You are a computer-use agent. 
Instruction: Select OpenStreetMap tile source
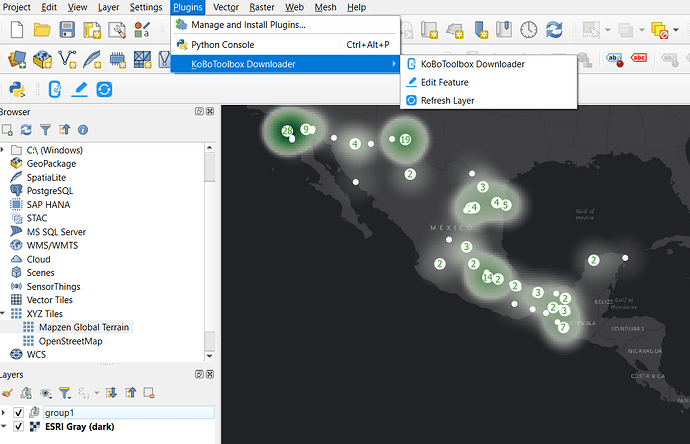tap(70, 341)
